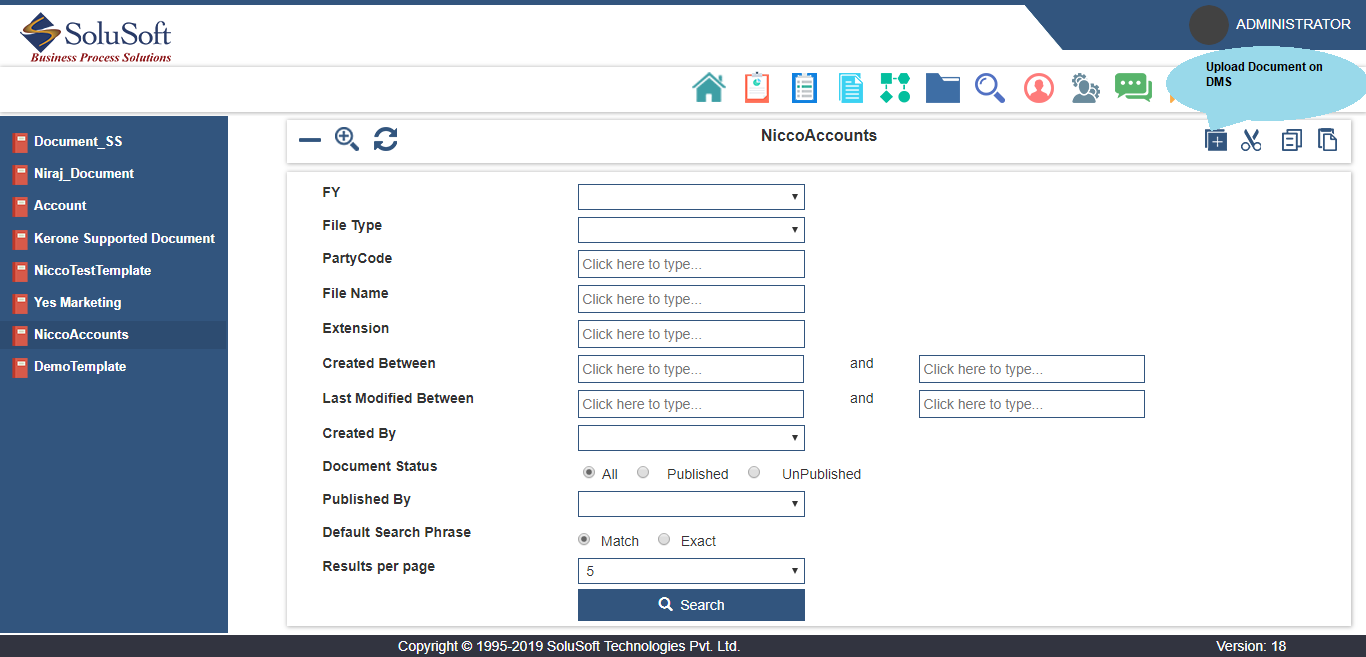Click the paste clipboard icon
1366x657 pixels.
click(x=1327, y=140)
